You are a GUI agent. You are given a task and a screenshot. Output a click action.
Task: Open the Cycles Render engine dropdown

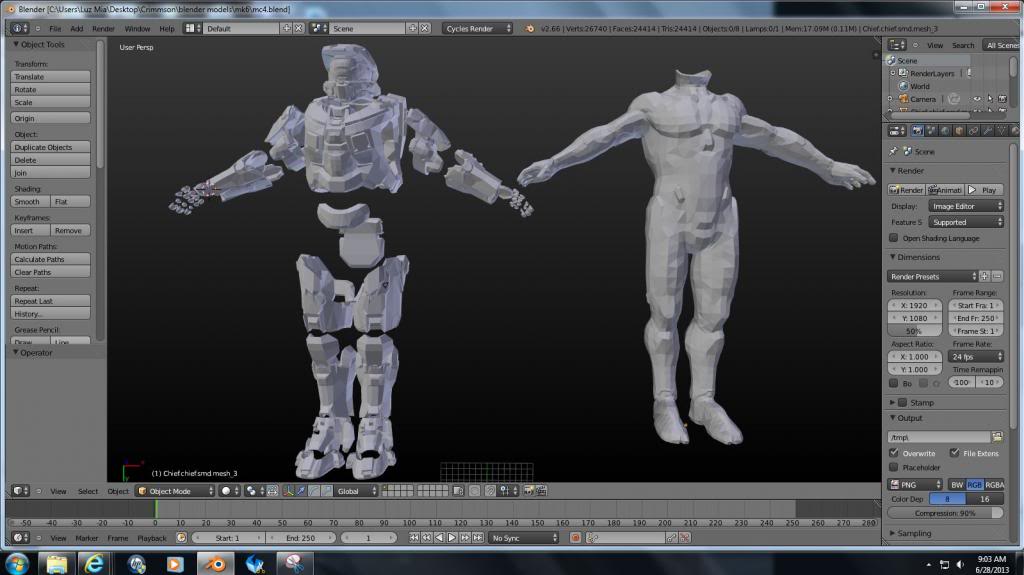pyautogui.click(x=477, y=29)
